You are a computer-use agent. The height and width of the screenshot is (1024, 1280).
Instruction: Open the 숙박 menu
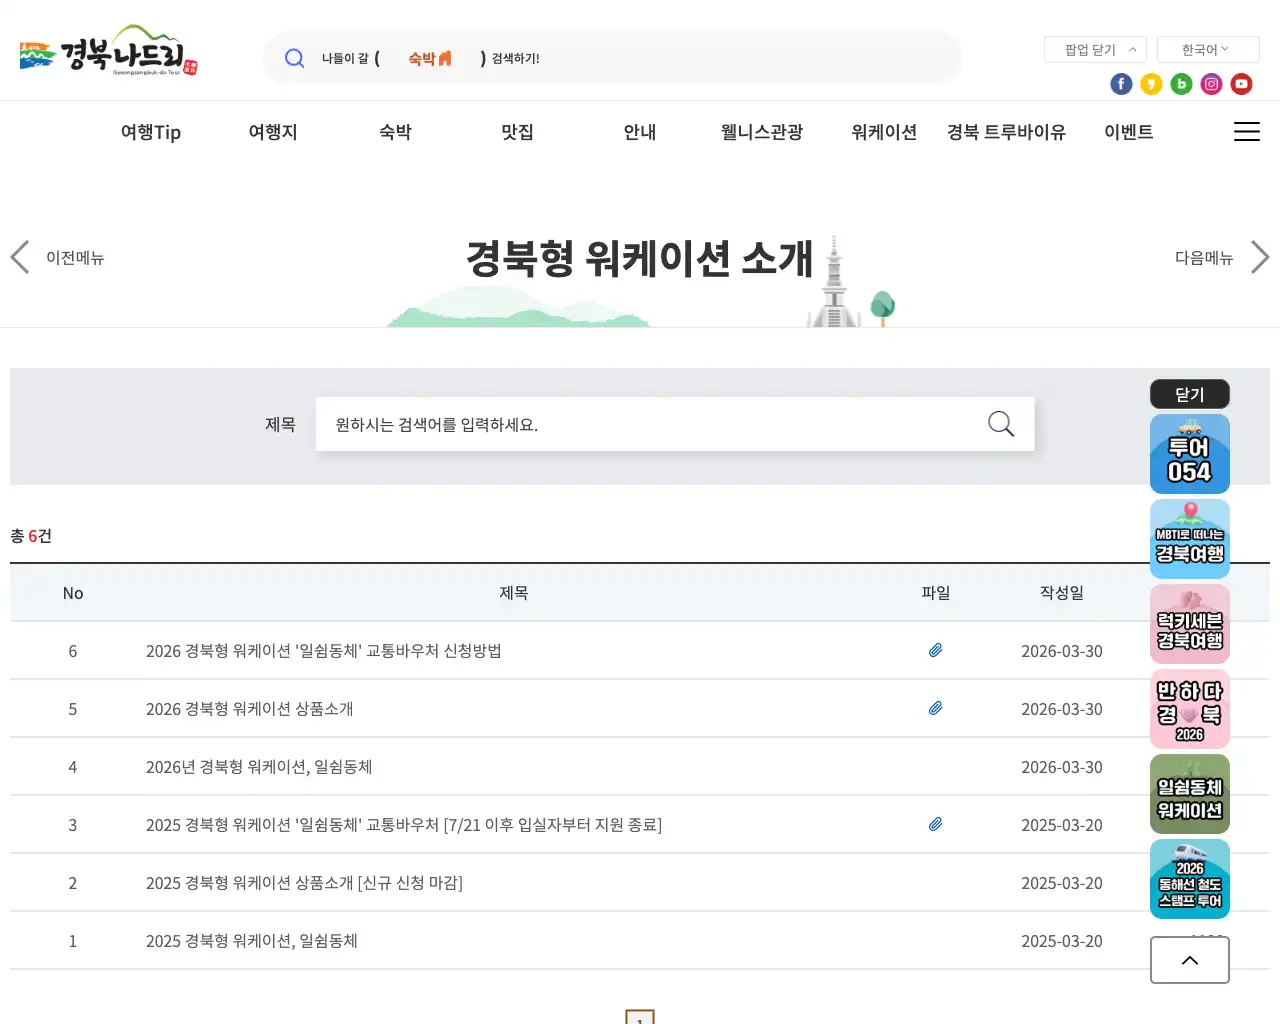395,132
